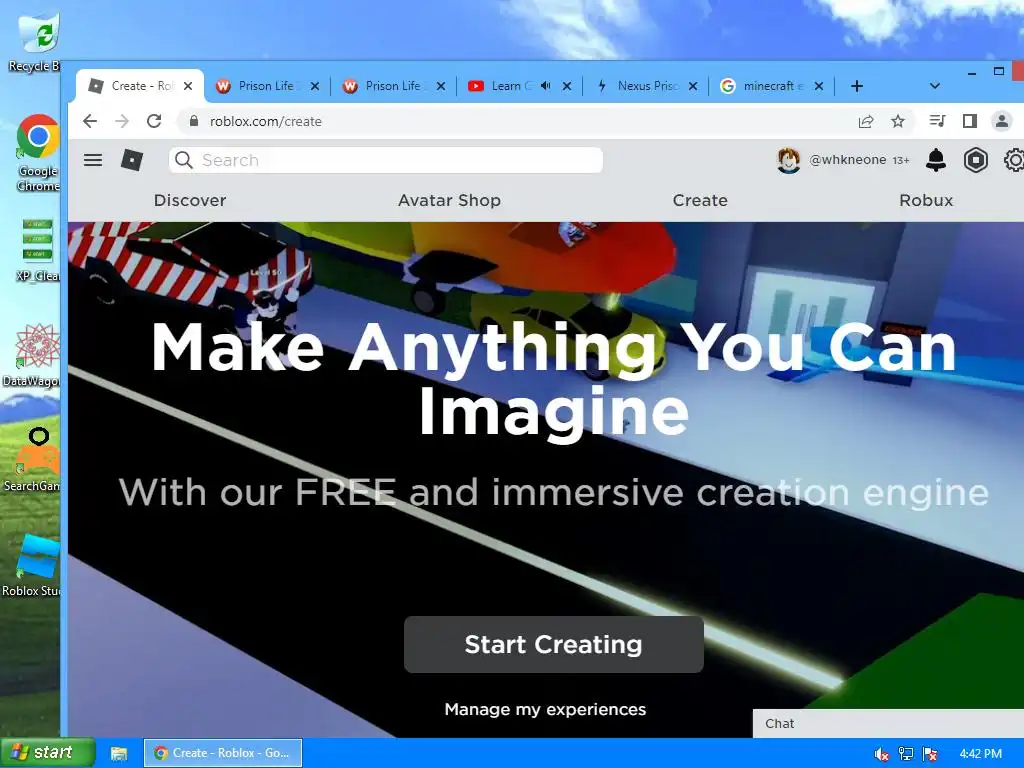Screen dimensions: 1024x768
Task: Reload the roblox.com/create page
Action: (154, 121)
